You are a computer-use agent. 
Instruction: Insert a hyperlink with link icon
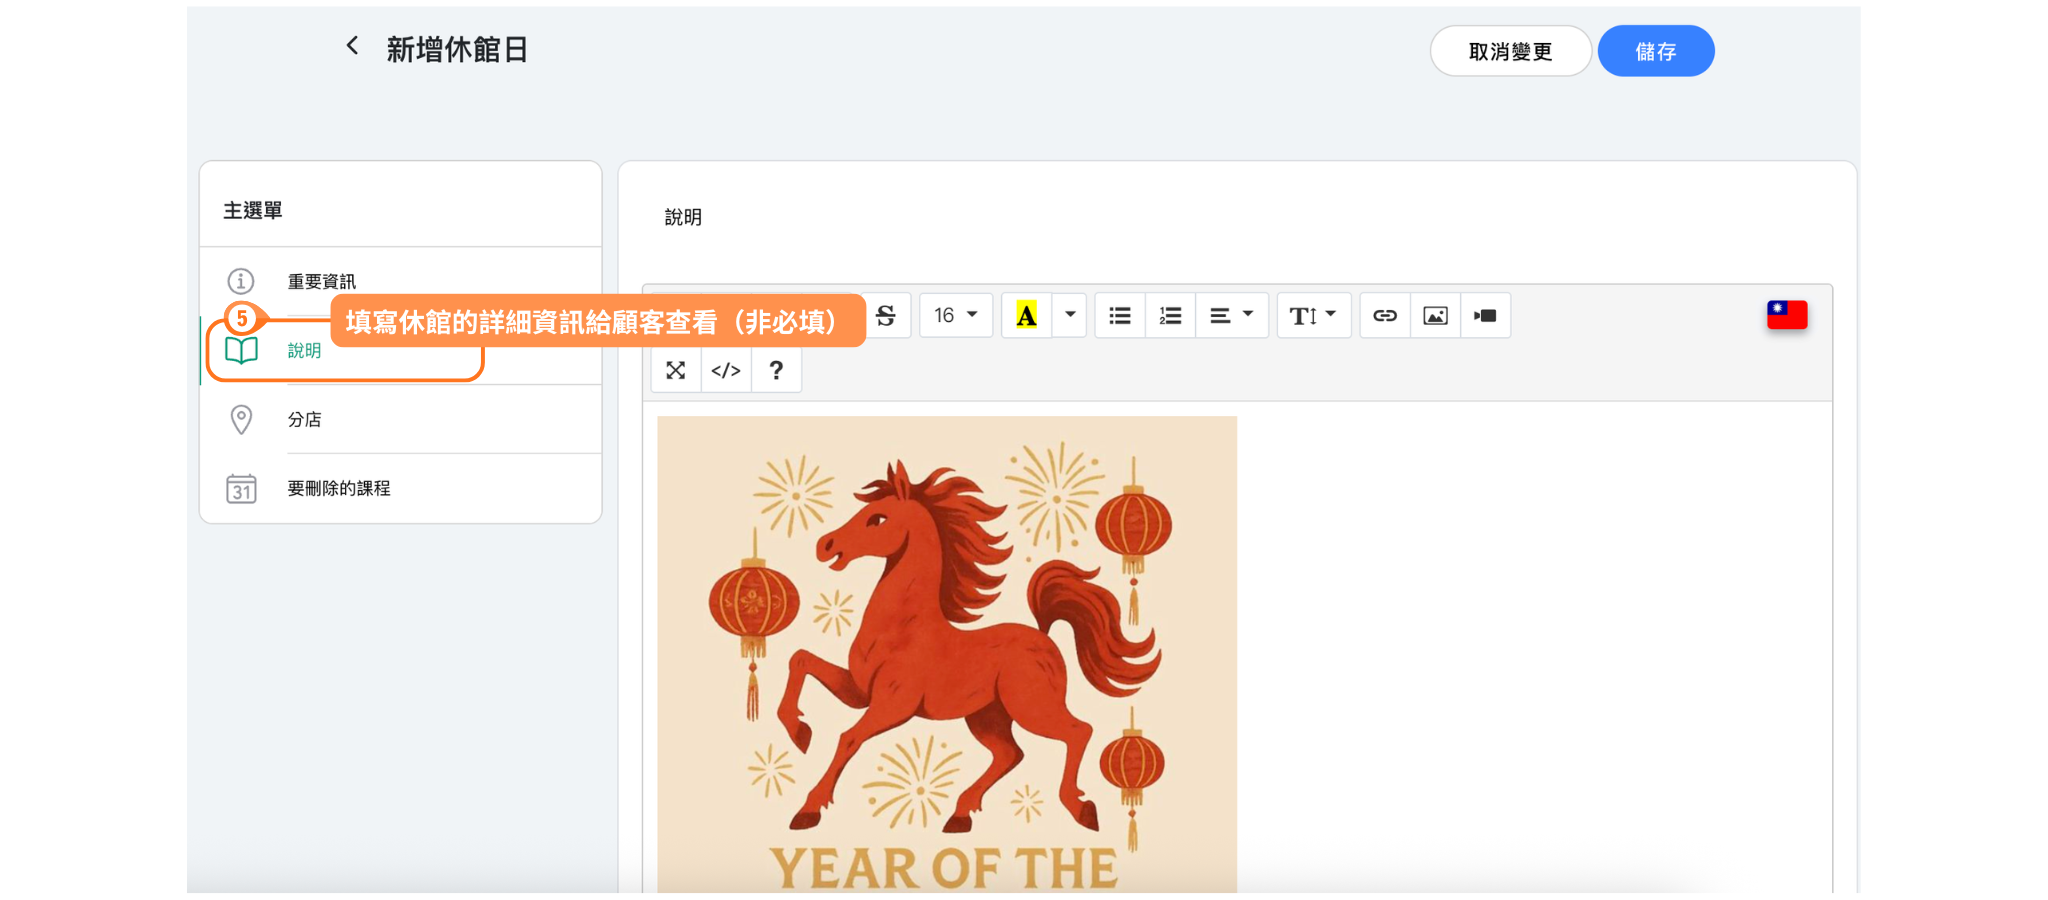(1385, 316)
